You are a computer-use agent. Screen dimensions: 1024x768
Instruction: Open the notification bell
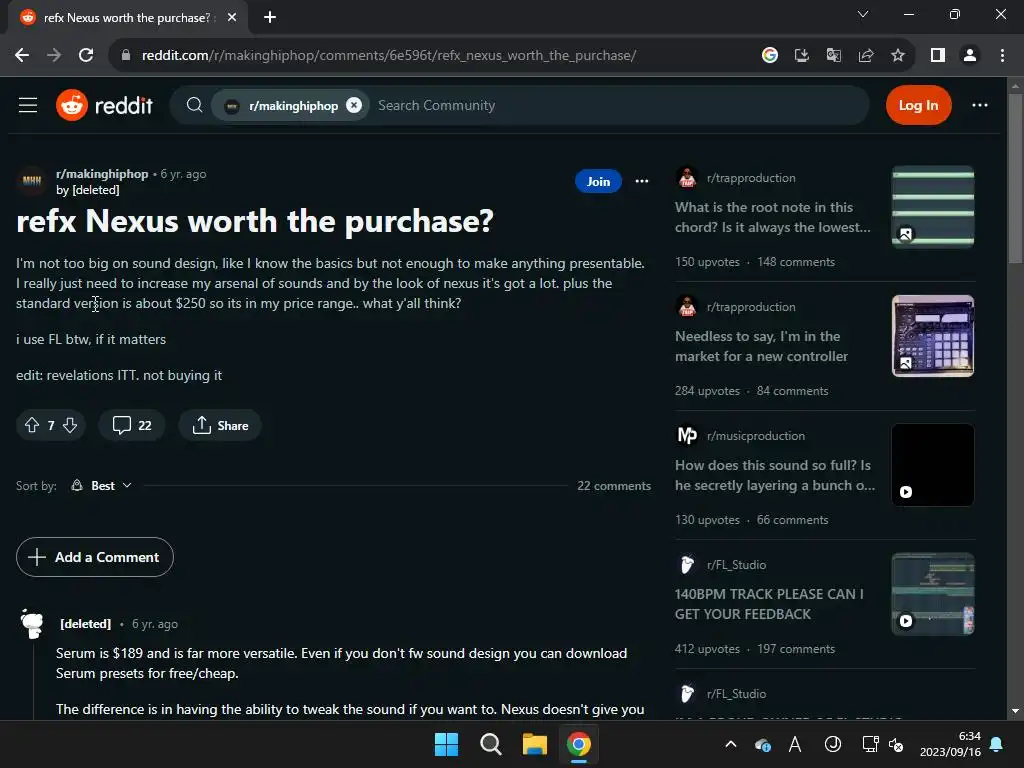click(997, 744)
